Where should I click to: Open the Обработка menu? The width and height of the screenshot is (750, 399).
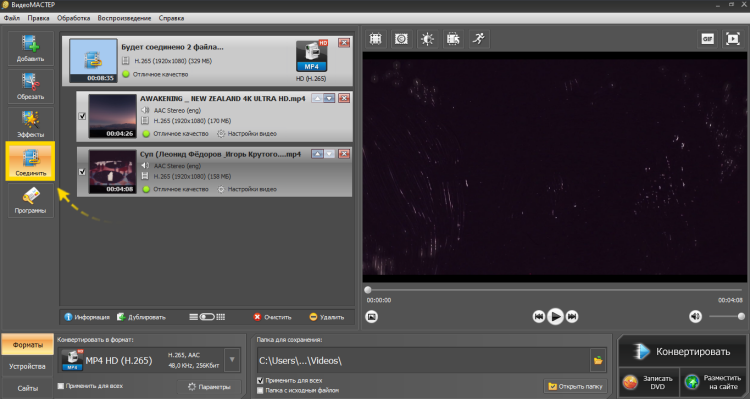pos(73,18)
